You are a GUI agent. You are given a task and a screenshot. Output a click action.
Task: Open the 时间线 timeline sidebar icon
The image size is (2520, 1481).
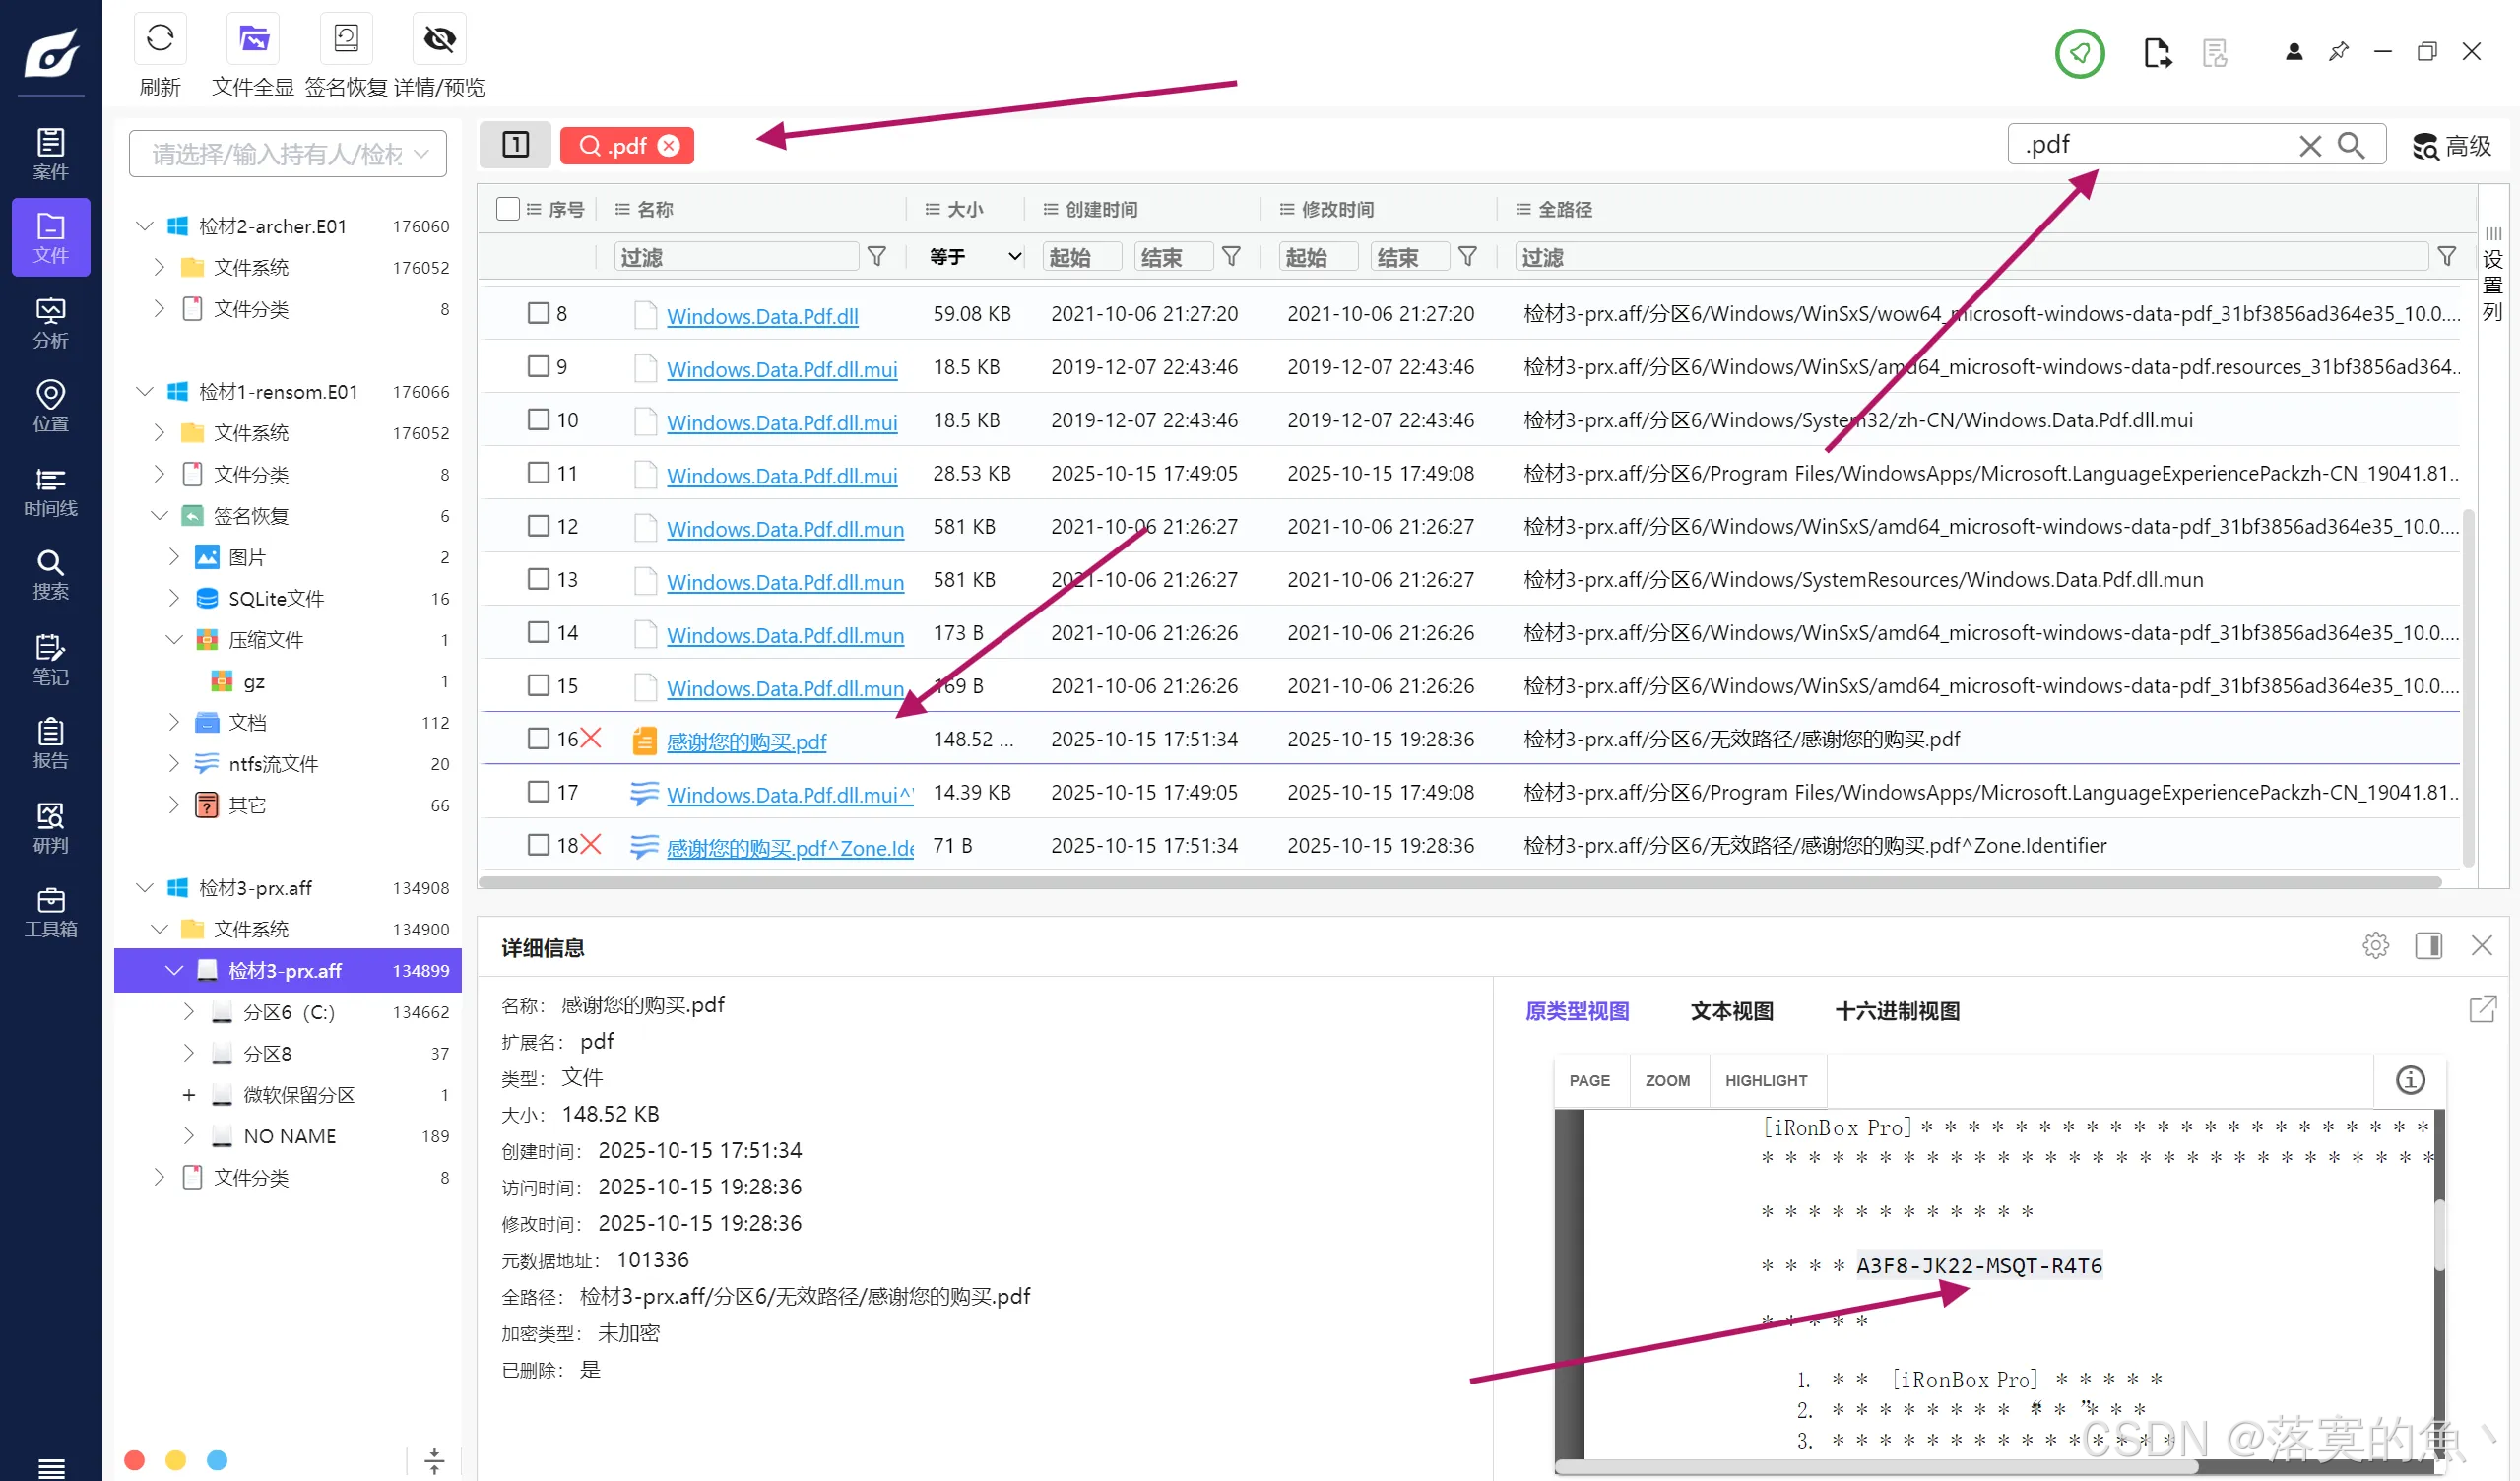(50, 491)
